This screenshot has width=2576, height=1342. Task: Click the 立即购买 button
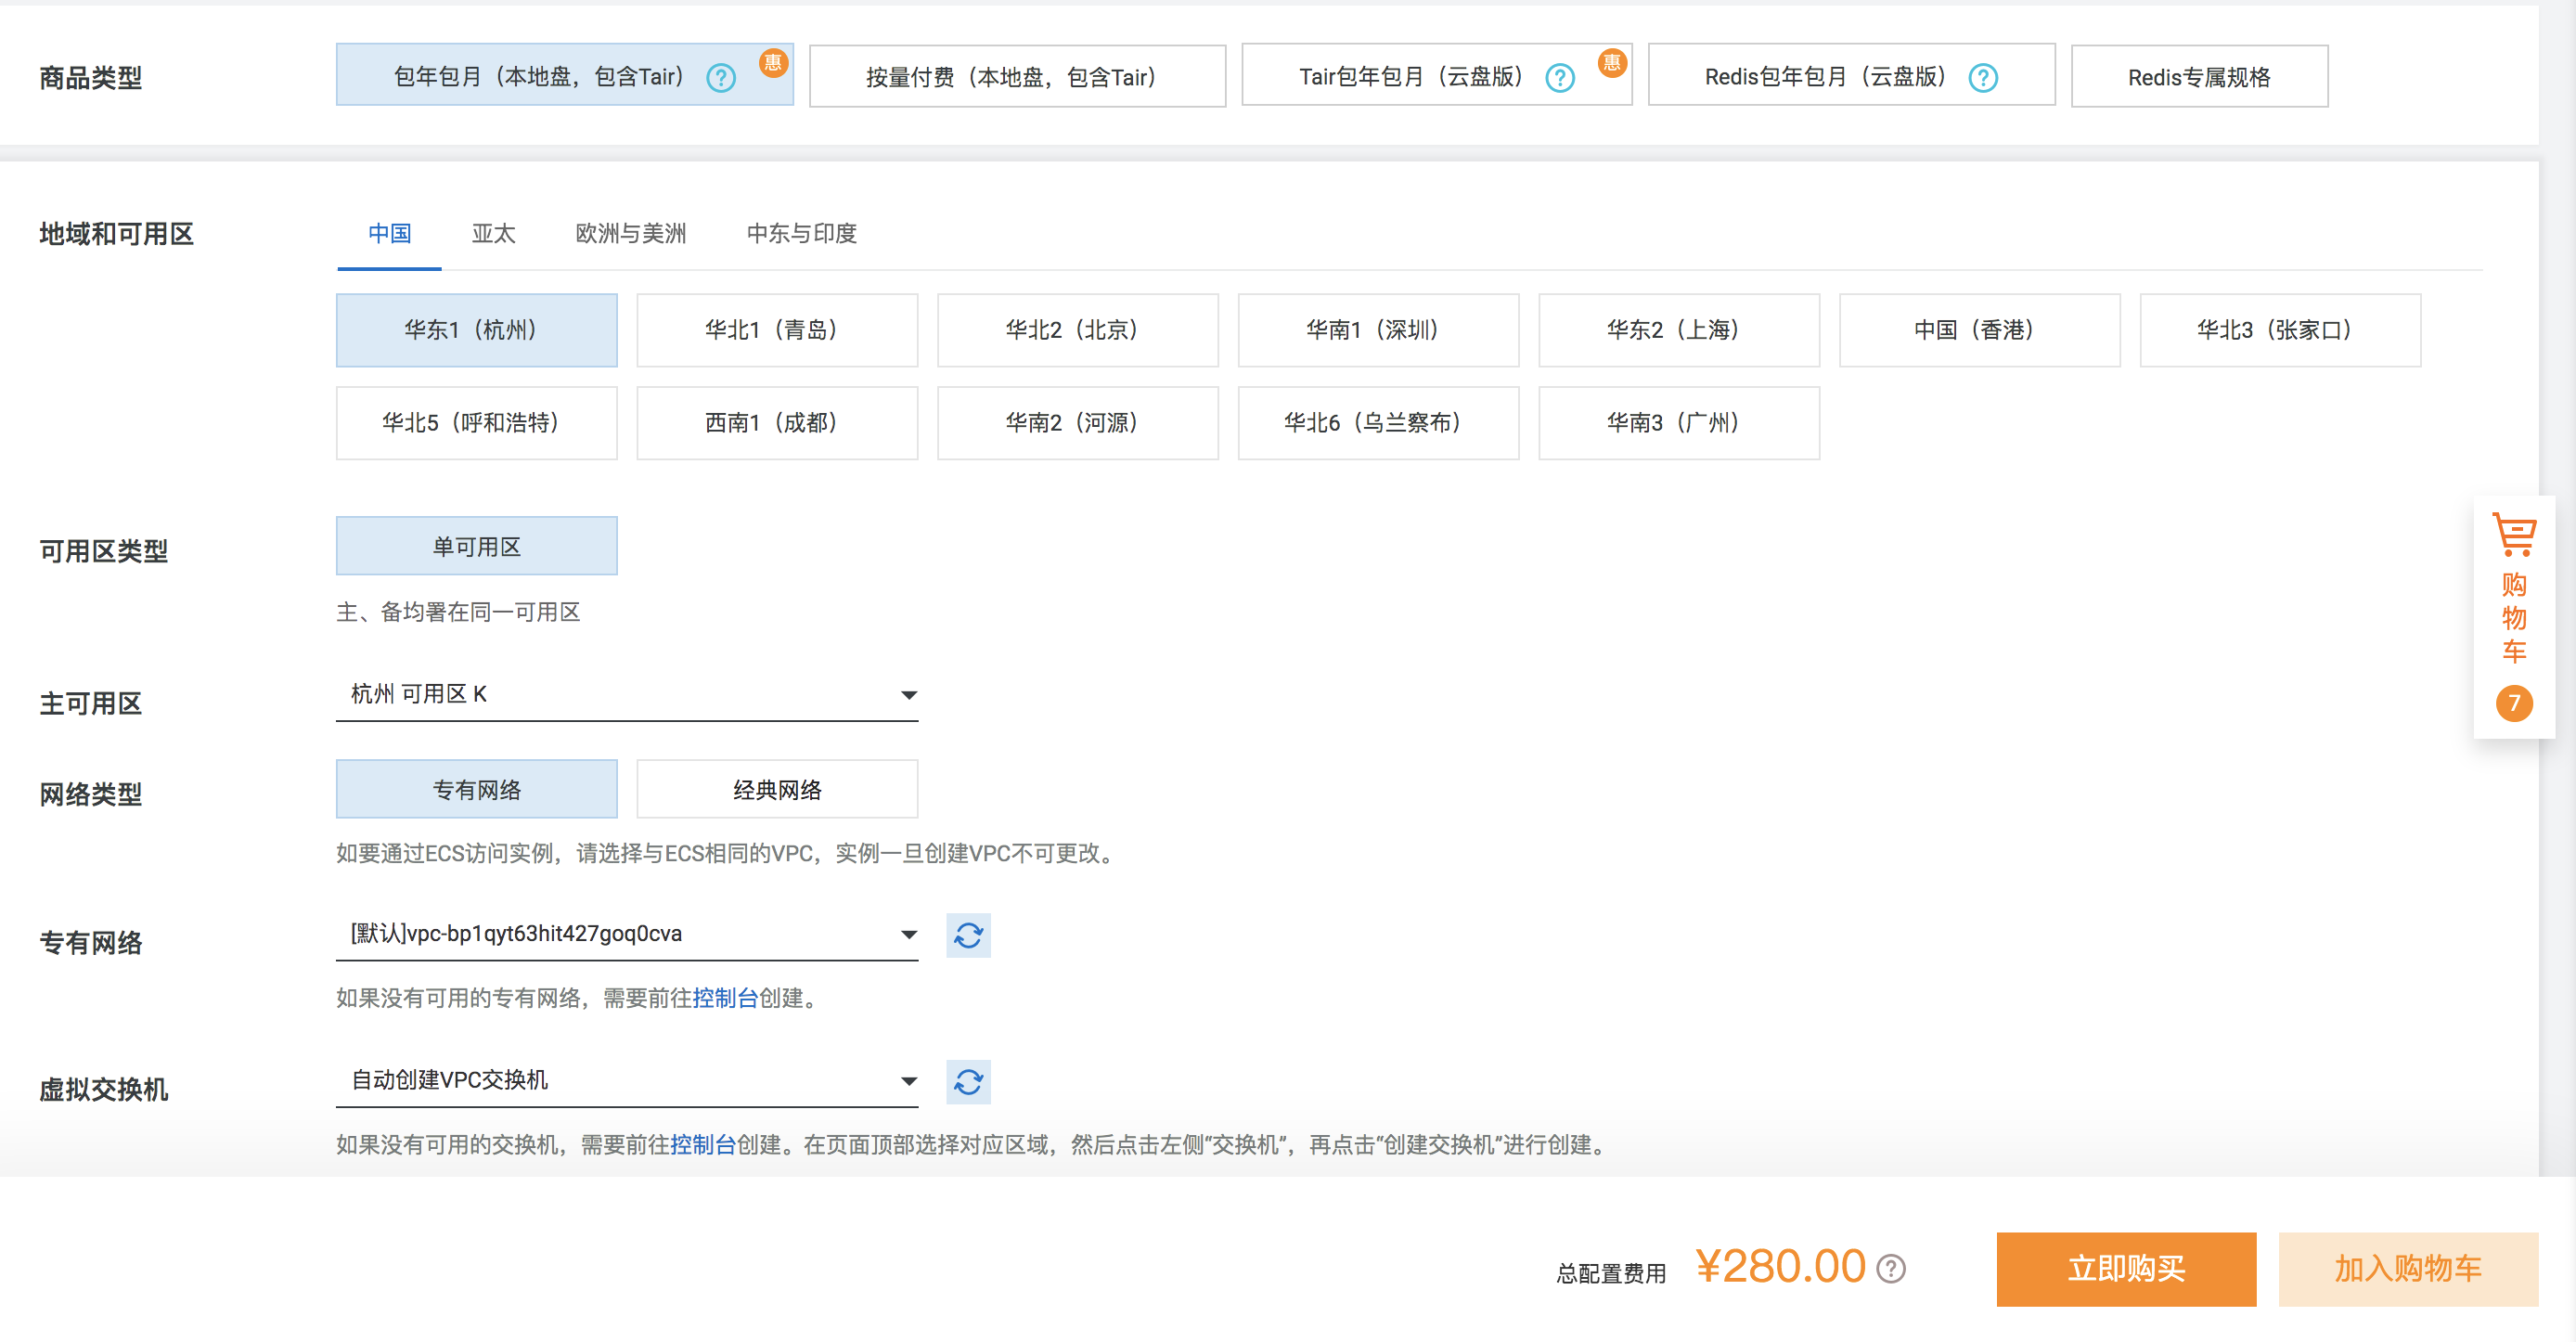(2125, 1268)
